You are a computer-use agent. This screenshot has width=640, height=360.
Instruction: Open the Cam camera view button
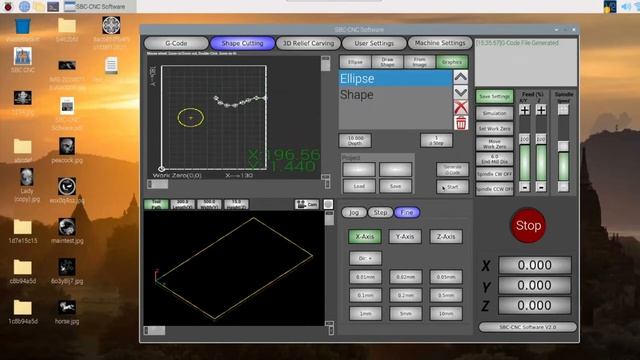click(307, 204)
